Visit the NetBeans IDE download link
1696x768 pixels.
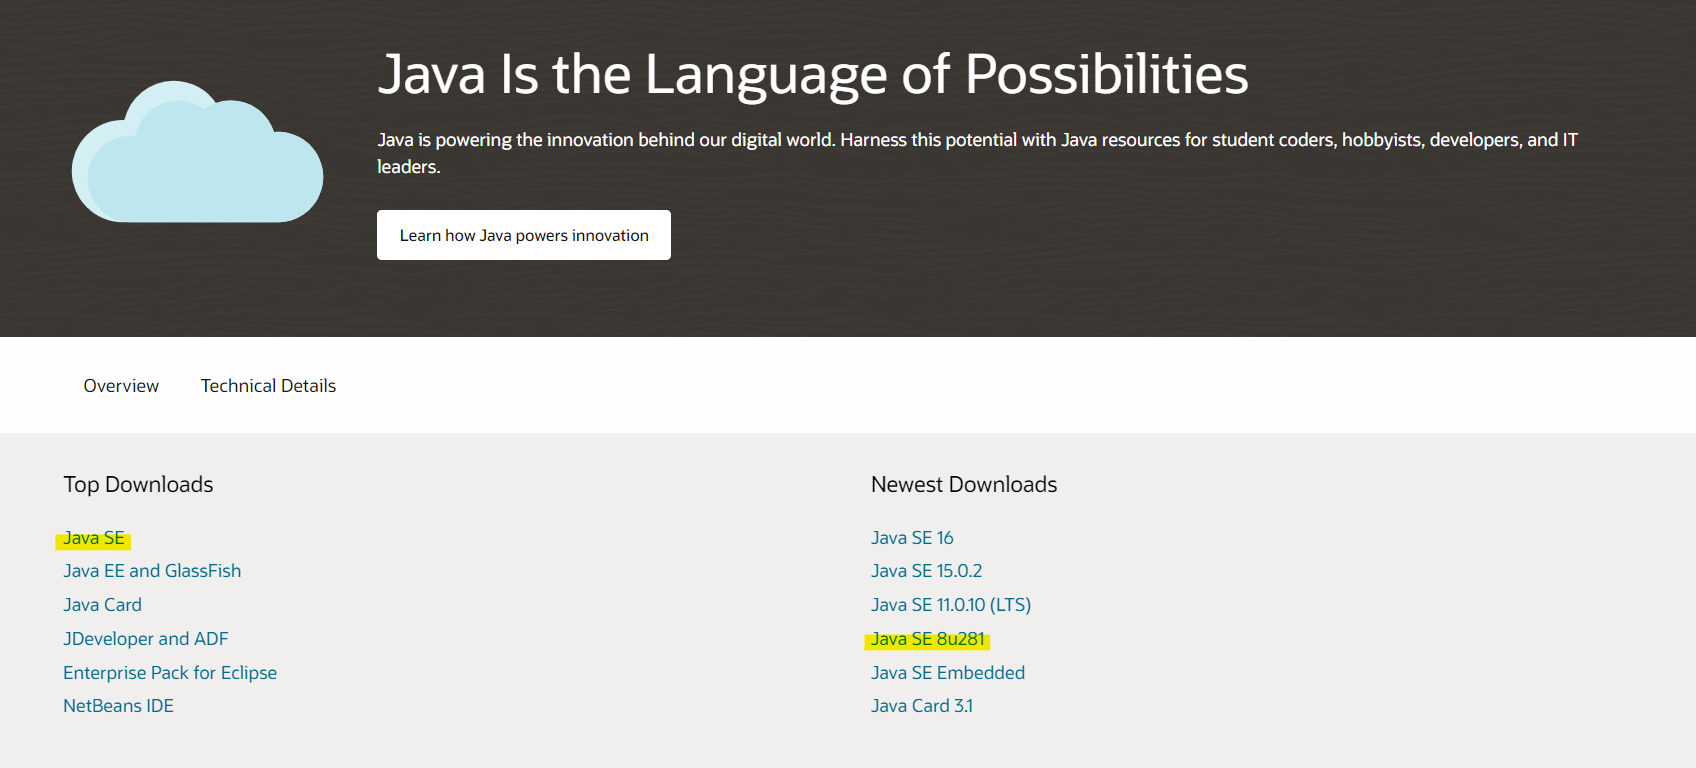[x=118, y=706]
